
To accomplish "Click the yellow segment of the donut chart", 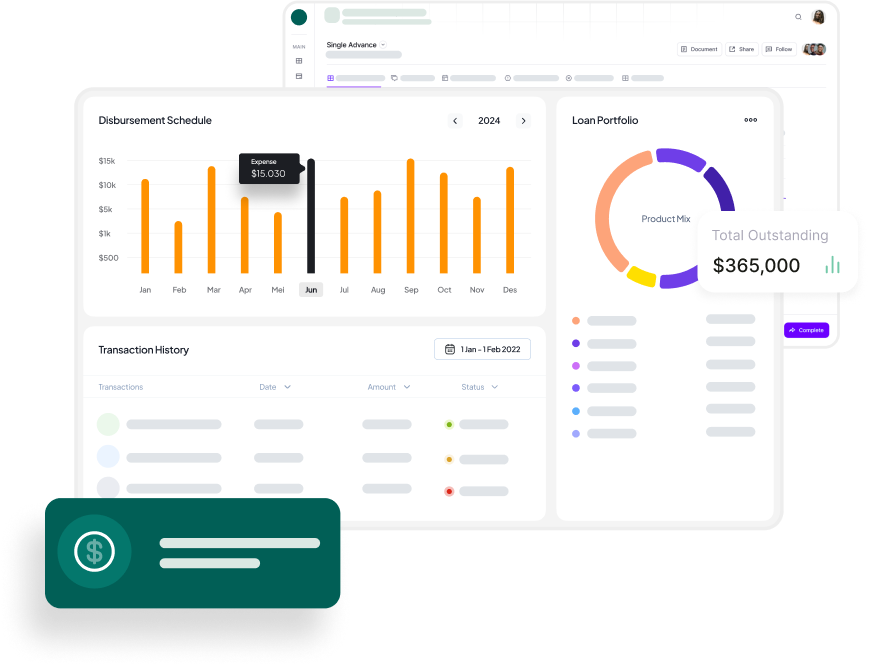I will pos(641,277).
